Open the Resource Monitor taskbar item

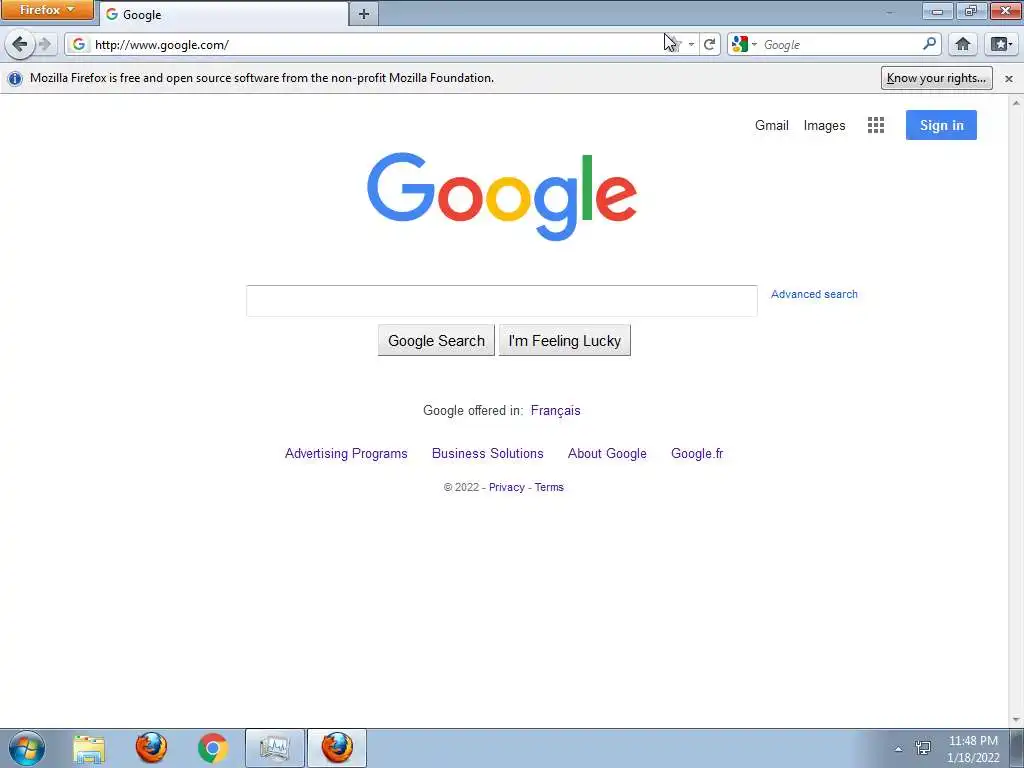coord(274,748)
